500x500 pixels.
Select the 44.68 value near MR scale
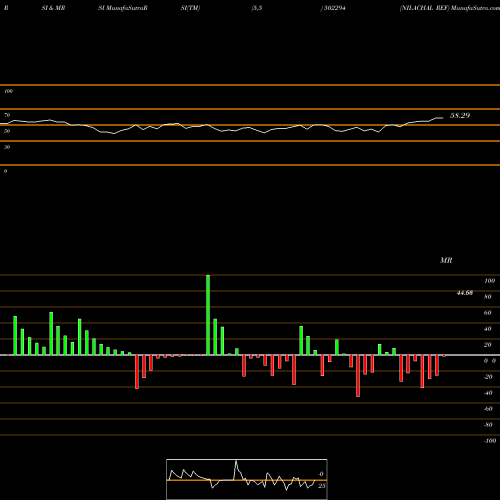[x=465, y=293]
